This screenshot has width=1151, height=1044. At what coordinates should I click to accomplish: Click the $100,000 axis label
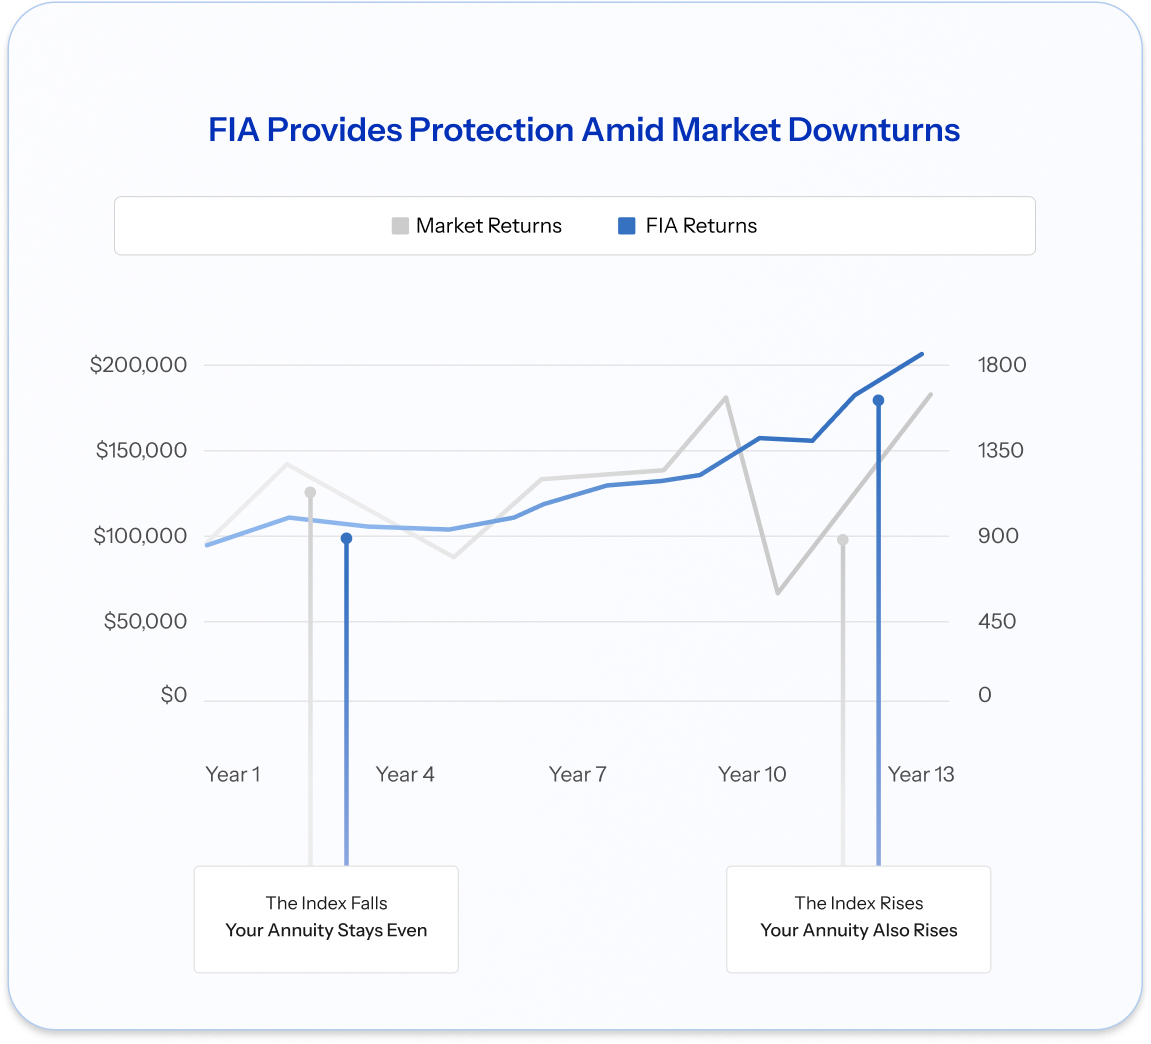pyautogui.click(x=141, y=536)
